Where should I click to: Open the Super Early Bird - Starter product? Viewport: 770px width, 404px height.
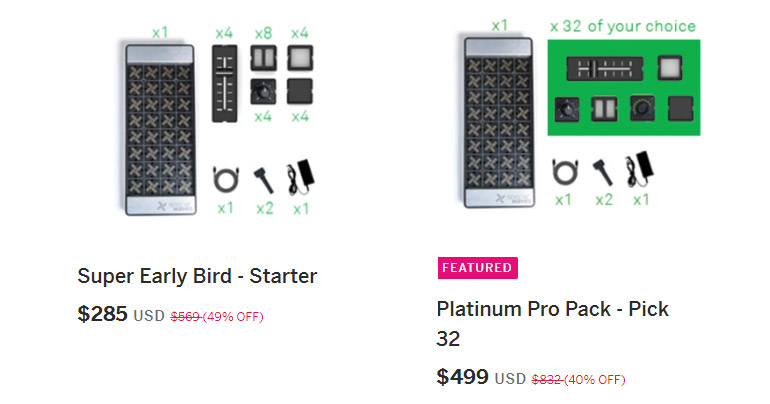(197, 276)
